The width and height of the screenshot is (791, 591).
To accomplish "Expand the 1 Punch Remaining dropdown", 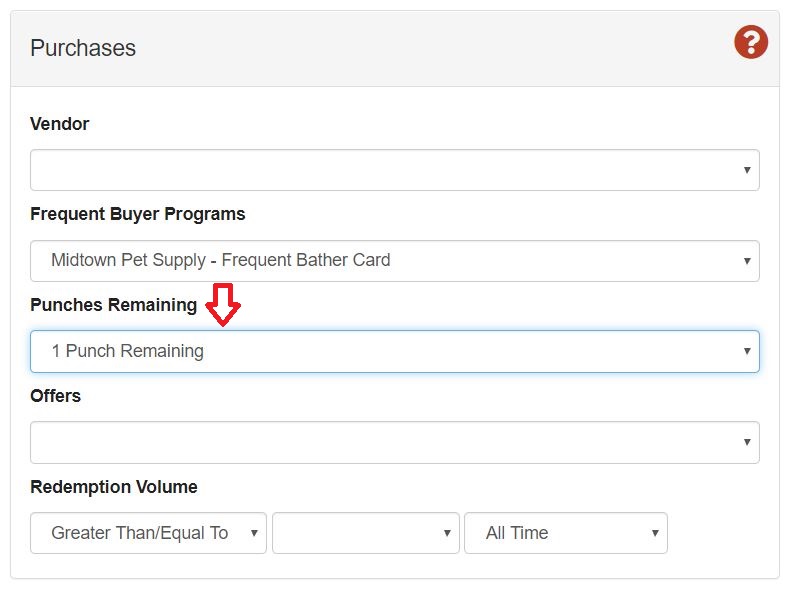I will click(394, 351).
